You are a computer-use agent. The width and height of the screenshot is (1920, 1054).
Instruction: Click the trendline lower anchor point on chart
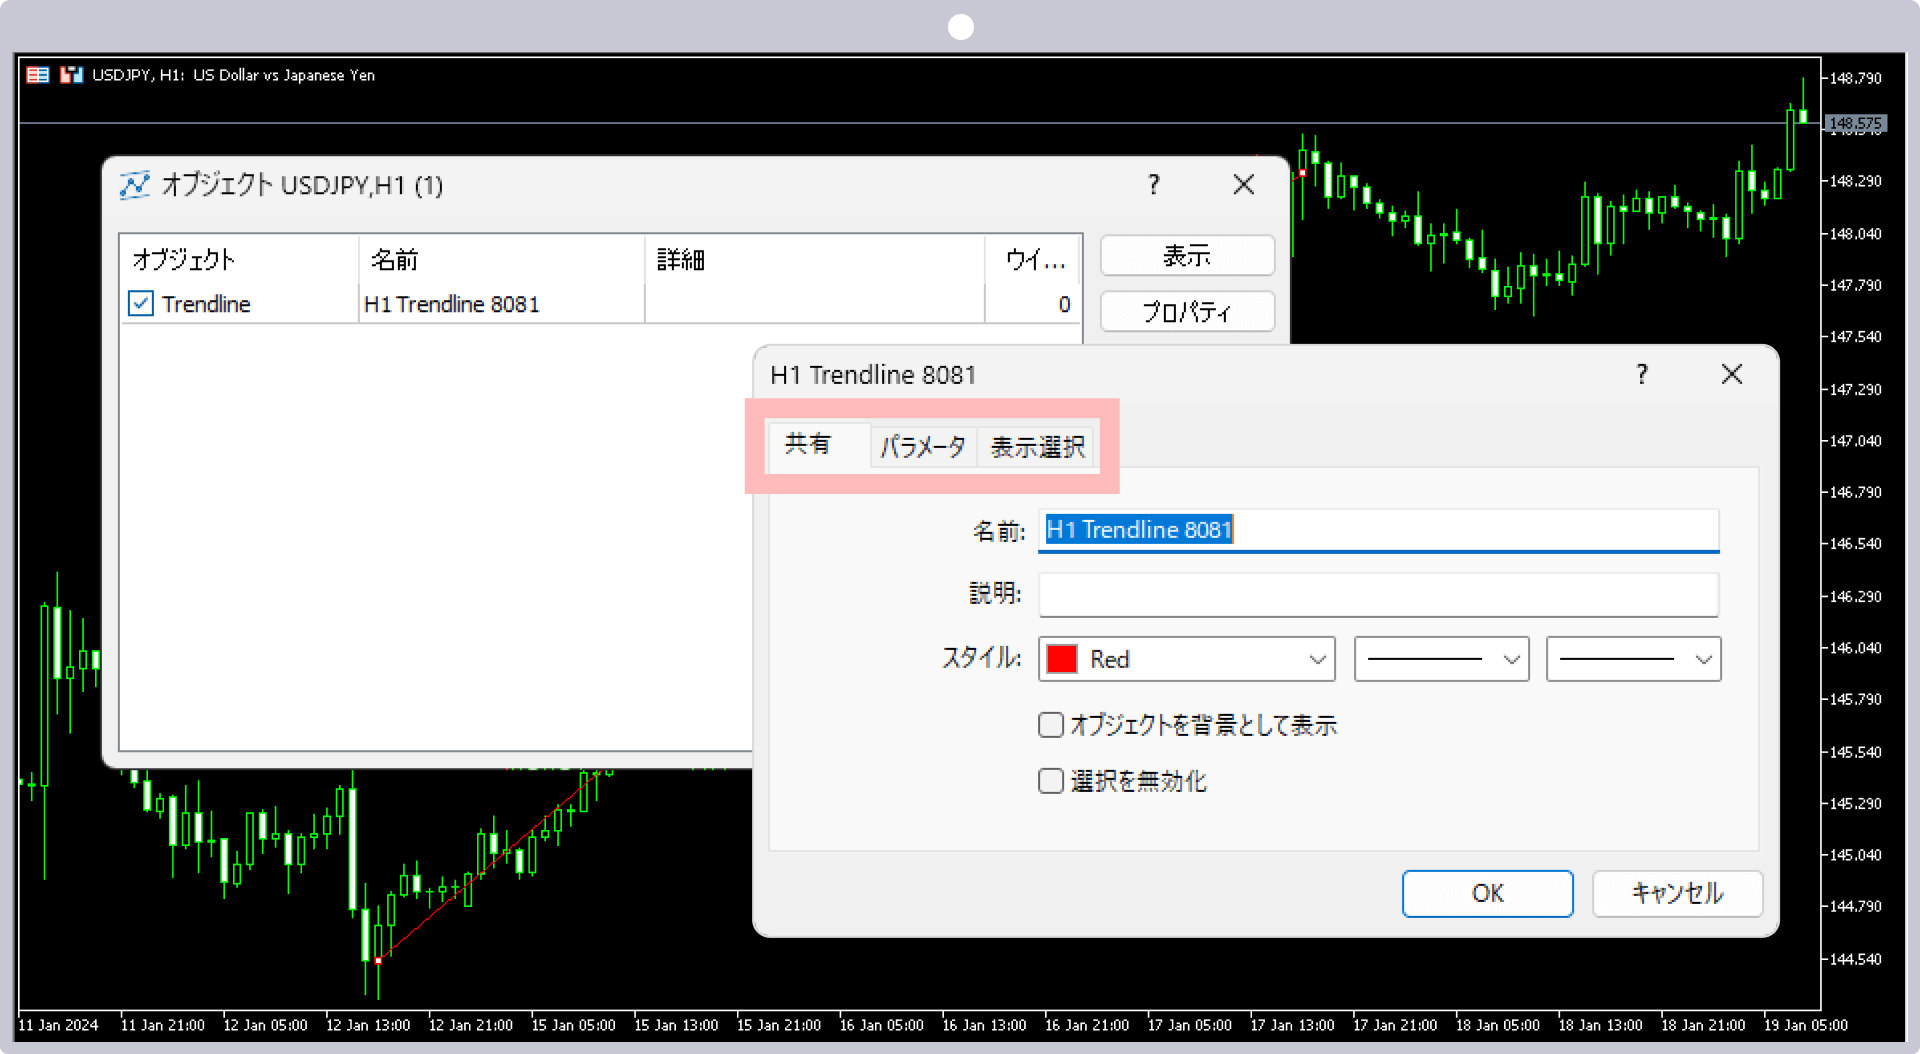(x=378, y=960)
